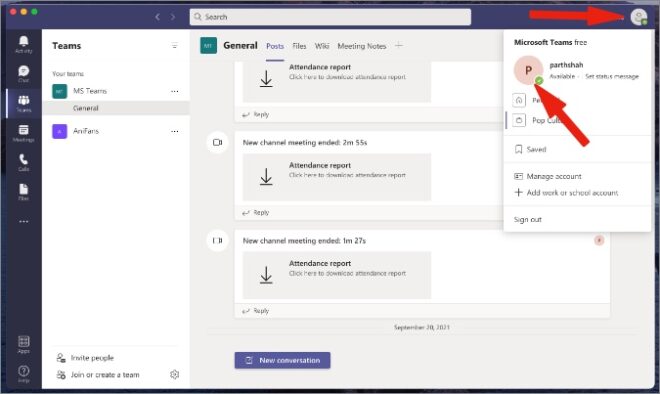Open Apps store in sidebar
Viewport: 660px width, 394px height.
click(24, 344)
